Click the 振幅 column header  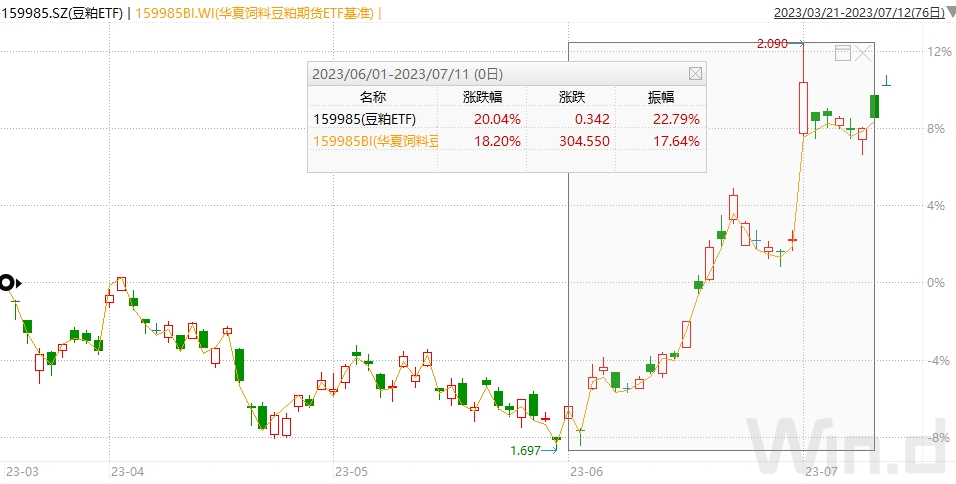(660, 97)
